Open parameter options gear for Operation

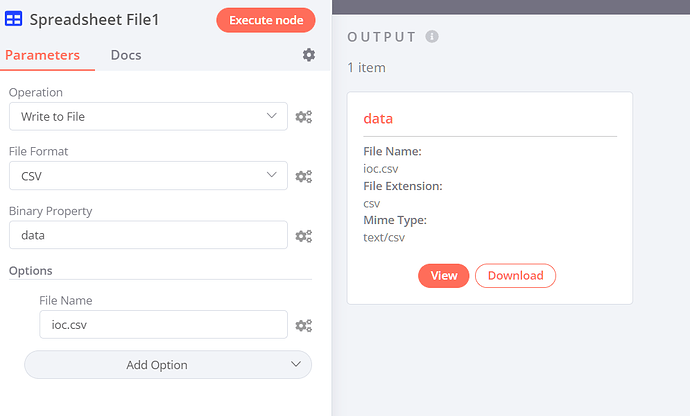[303, 117]
